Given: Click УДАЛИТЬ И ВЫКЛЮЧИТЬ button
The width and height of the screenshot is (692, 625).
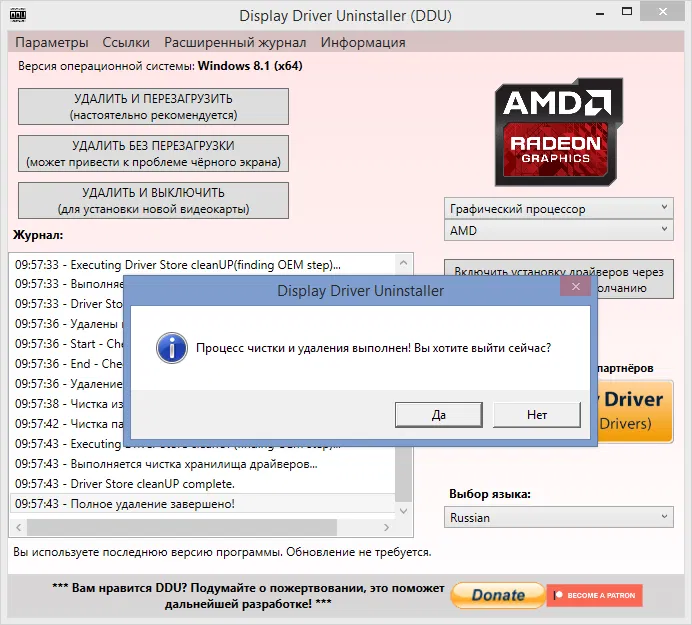Looking at the screenshot, I should 153,200.
